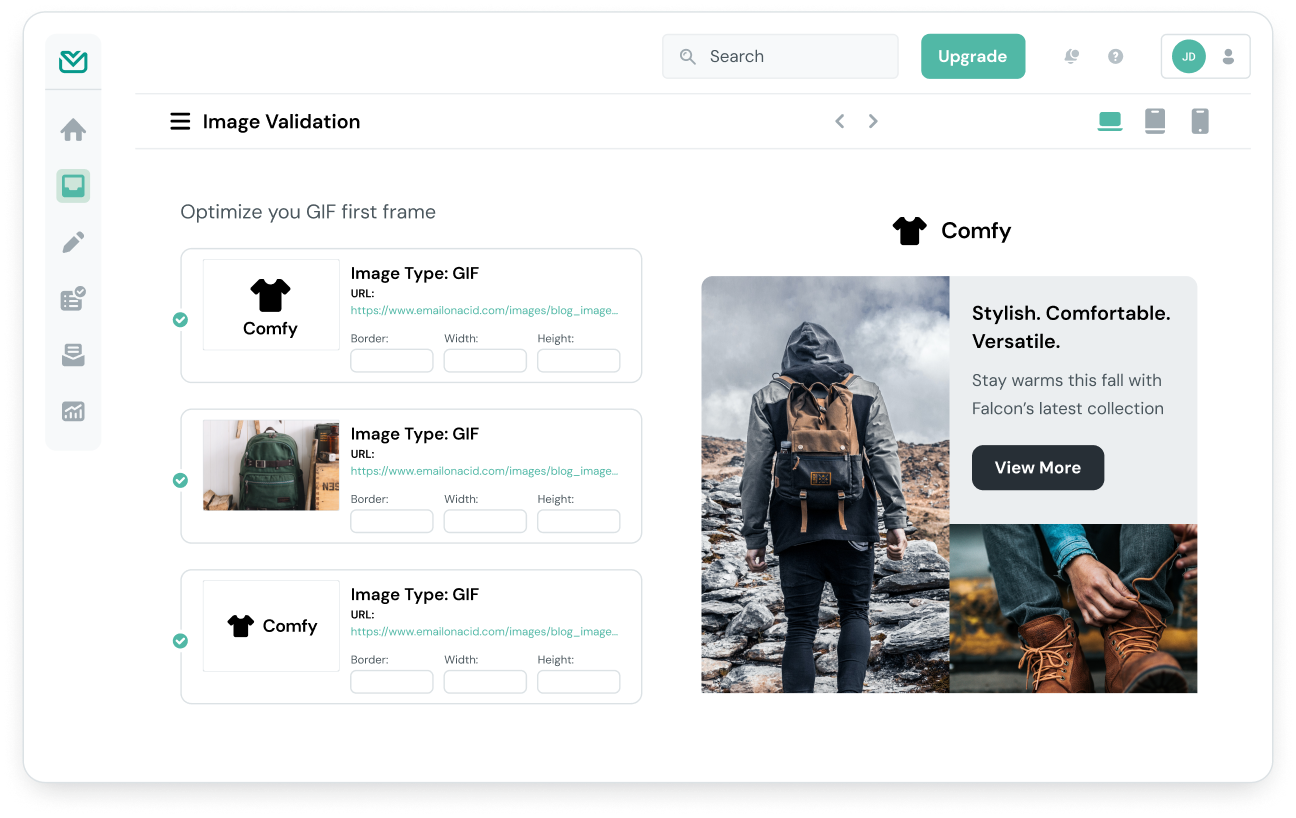Toggle the check mark on the horizontal Comfy logo card
Image resolution: width=1296 pixels, height=818 pixels.
tap(180, 641)
